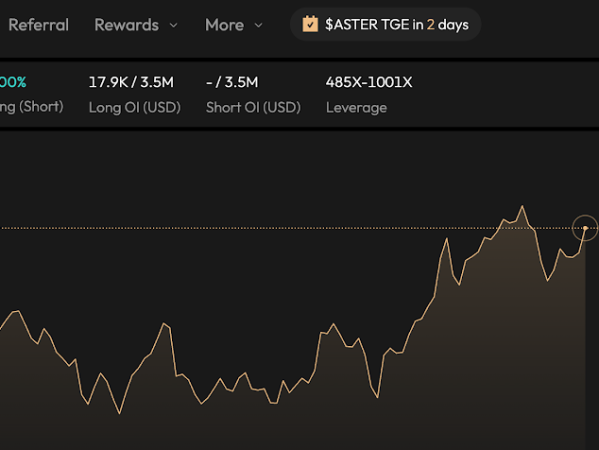Open the Referral page
This screenshot has width=599, height=450.
pos(39,25)
